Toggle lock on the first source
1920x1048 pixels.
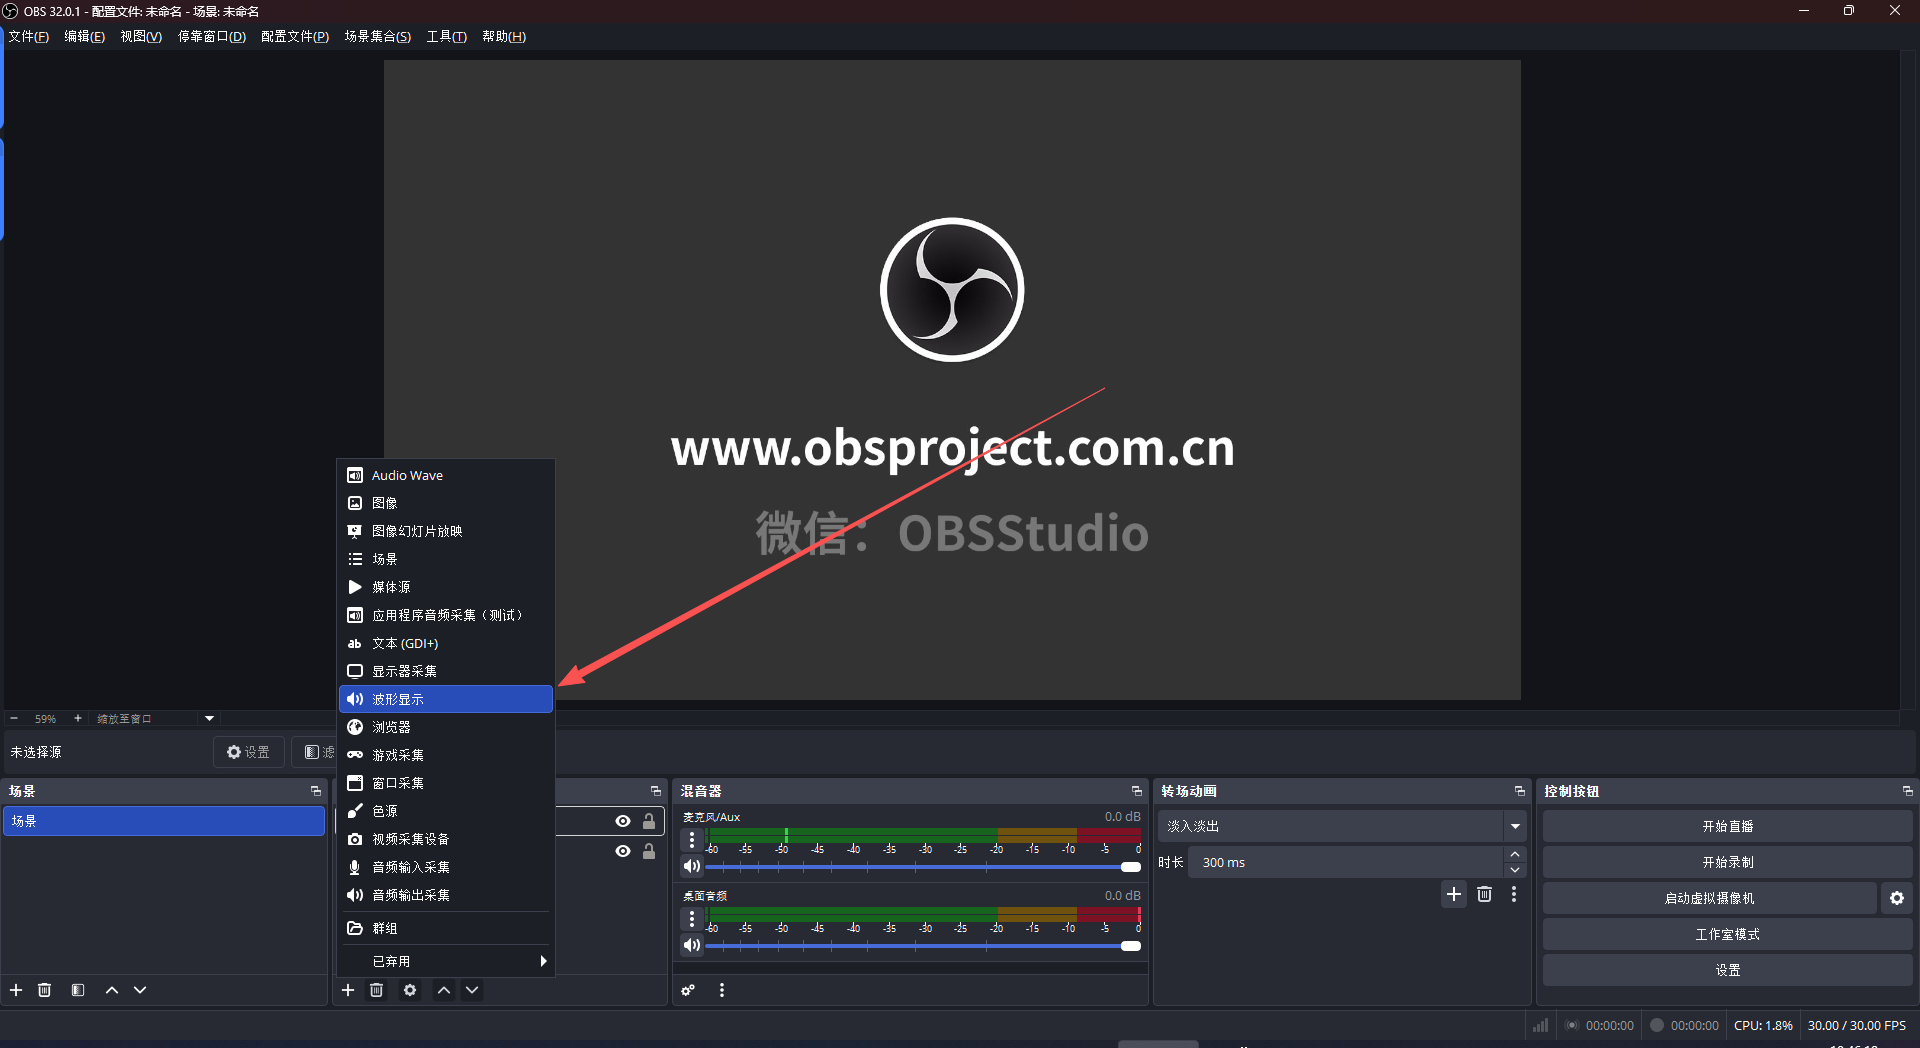pos(649,821)
